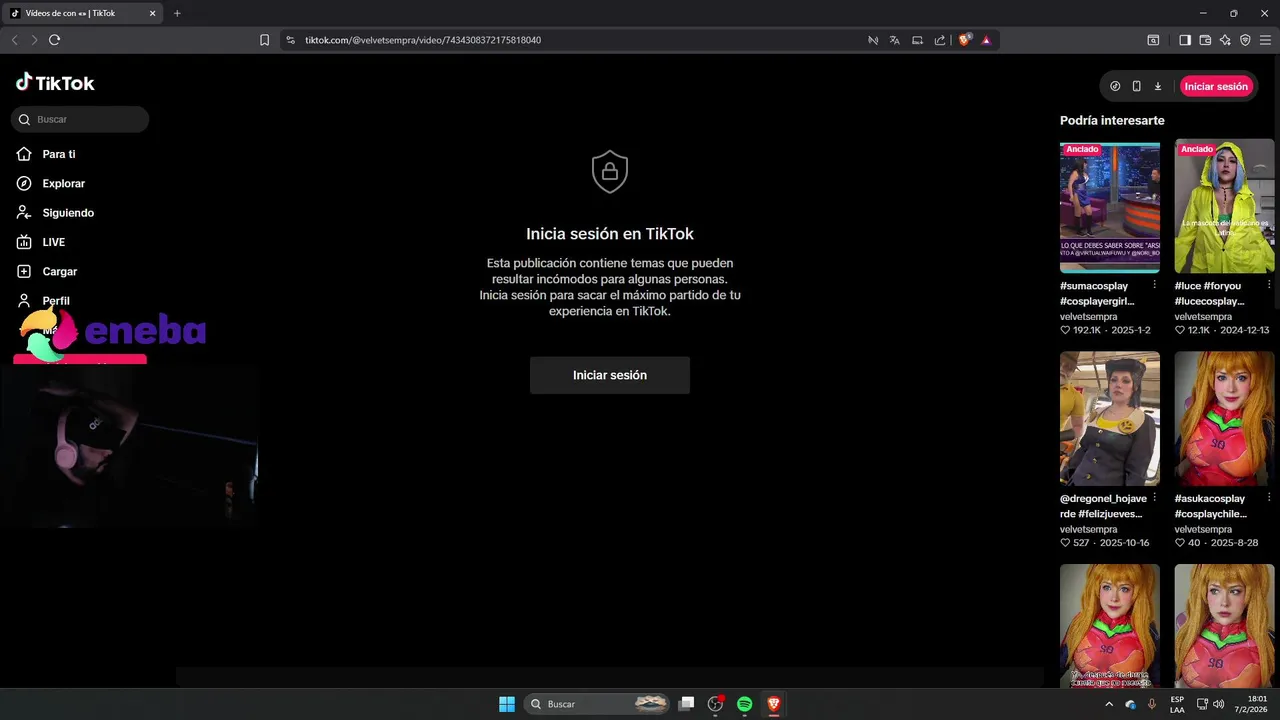The image size is (1280, 720).
Task: Click the #luce #foryou #lucecosplay caption
Action: pyautogui.click(x=1210, y=293)
